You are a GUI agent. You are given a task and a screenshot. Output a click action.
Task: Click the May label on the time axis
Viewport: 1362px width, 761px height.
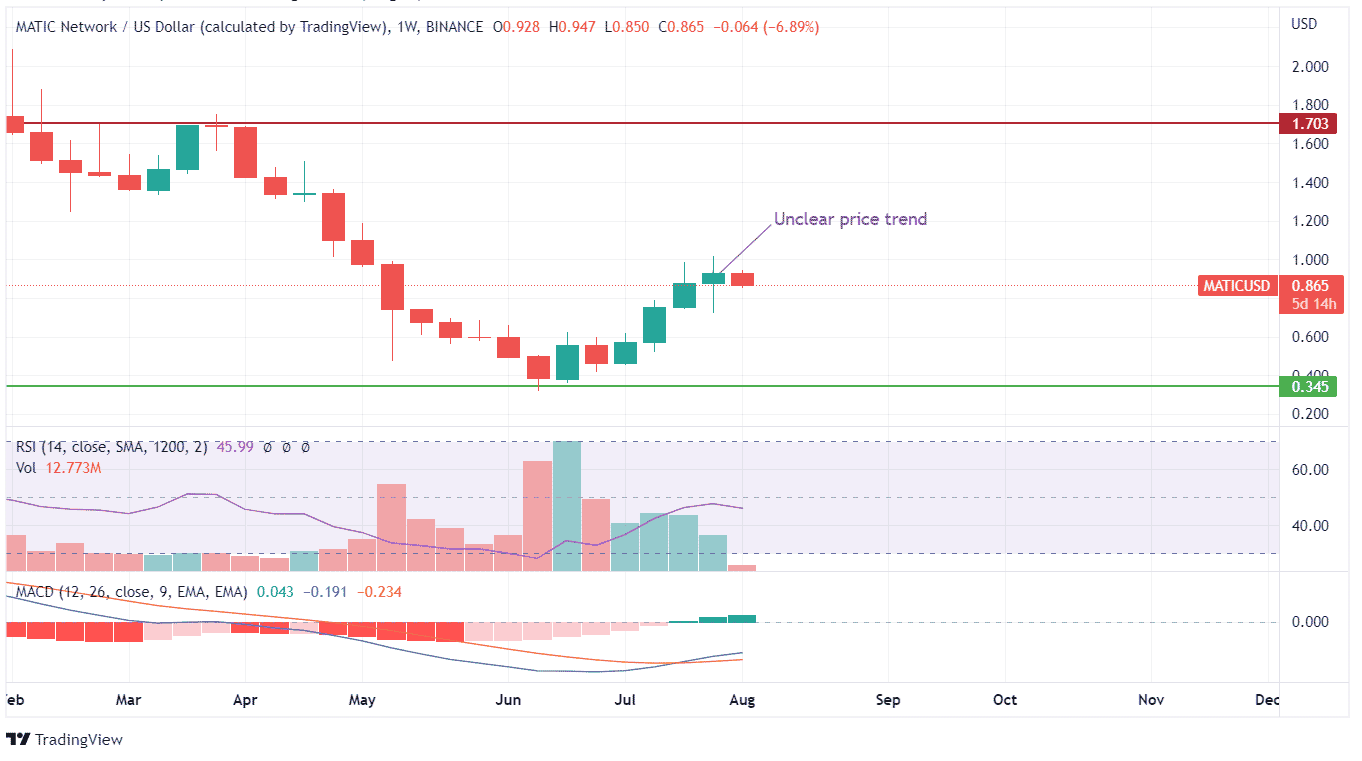tap(363, 700)
